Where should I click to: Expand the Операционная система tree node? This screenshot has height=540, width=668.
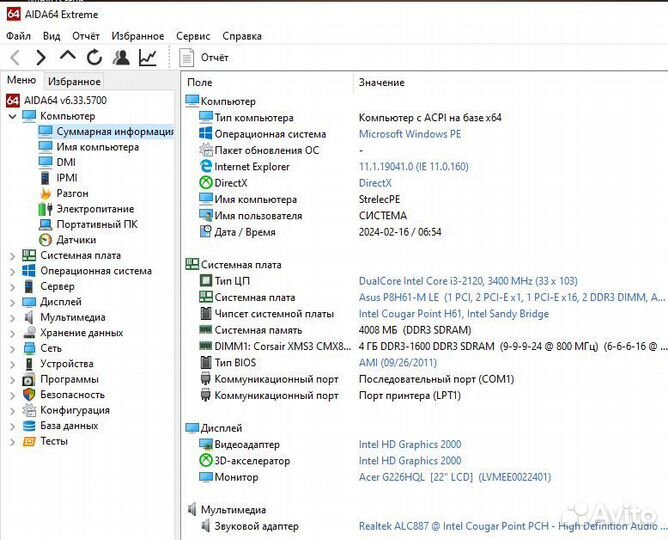click(12, 271)
